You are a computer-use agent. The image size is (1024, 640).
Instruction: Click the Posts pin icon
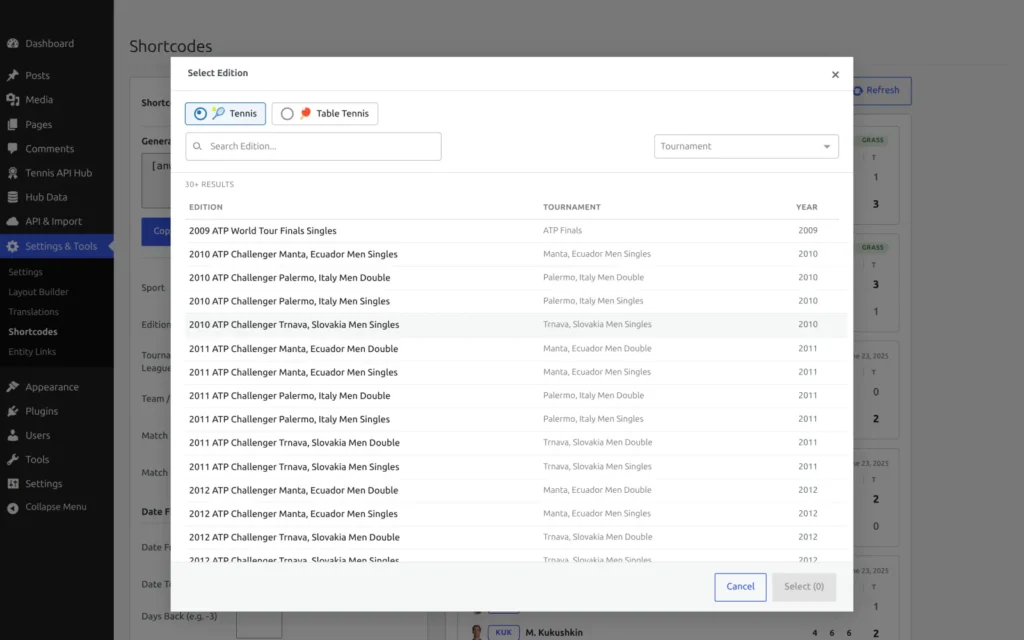(12, 75)
